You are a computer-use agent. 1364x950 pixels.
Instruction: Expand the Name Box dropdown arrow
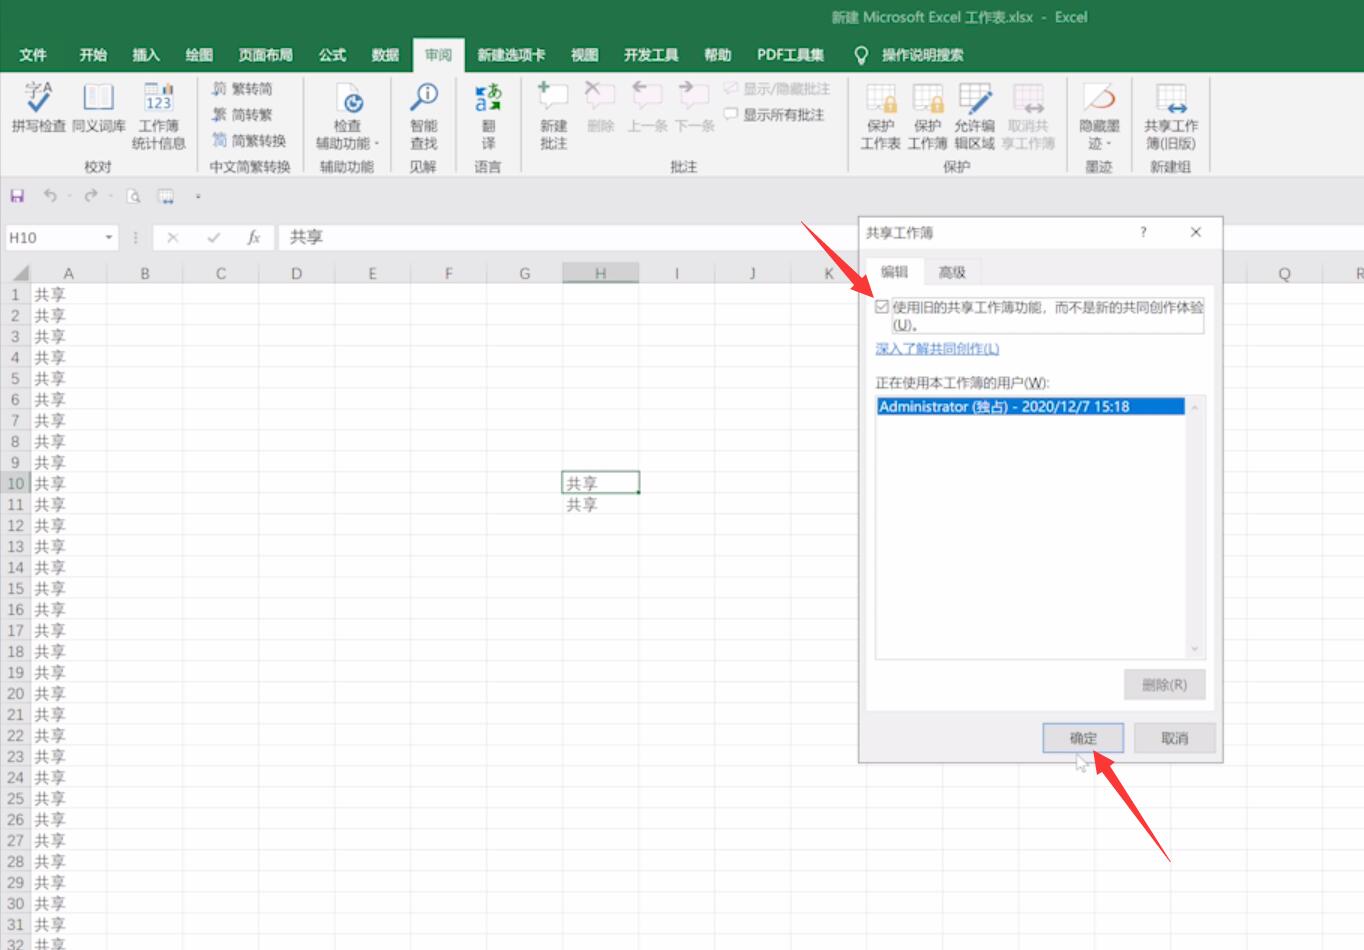coord(109,237)
